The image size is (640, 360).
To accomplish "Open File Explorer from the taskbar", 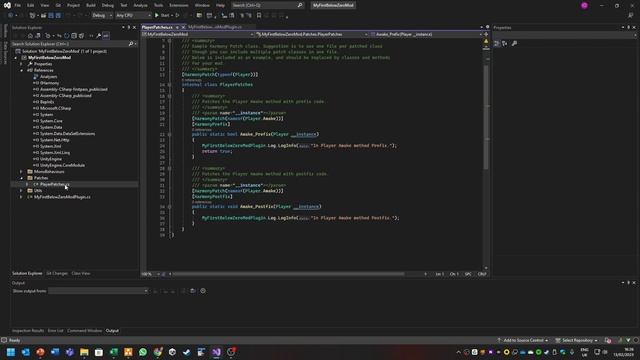I will 84,352.
